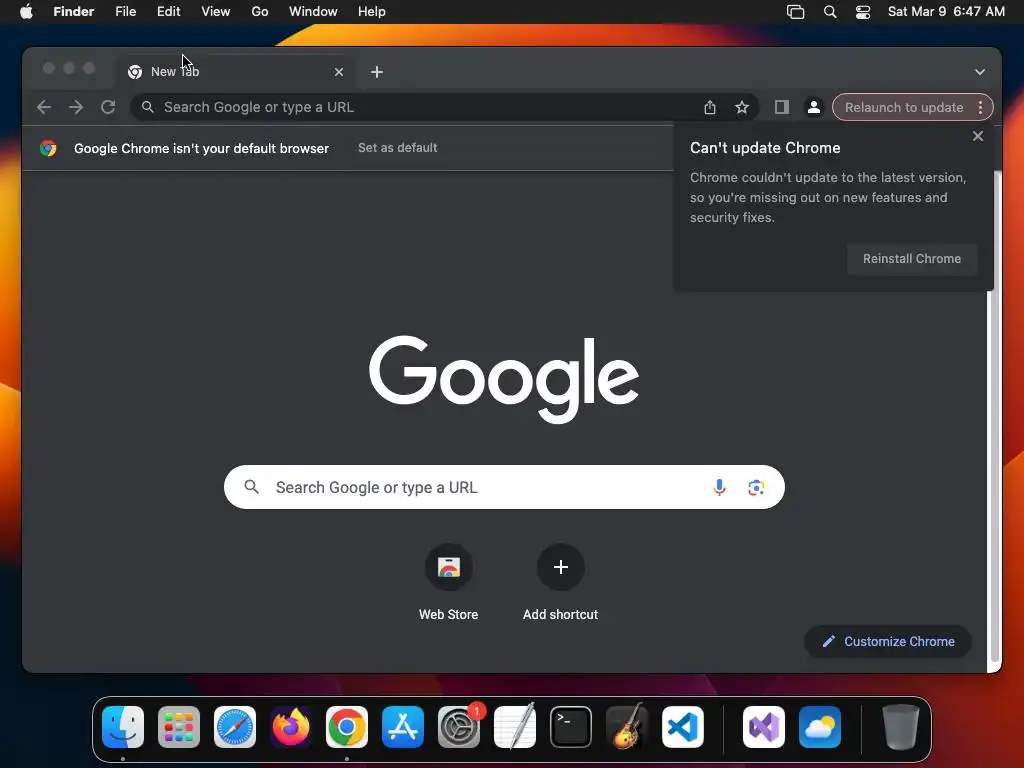Image resolution: width=1024 pixels, height=768 pixels.
Task: Open the Finder menu
Action: click(x=74, y=12)
